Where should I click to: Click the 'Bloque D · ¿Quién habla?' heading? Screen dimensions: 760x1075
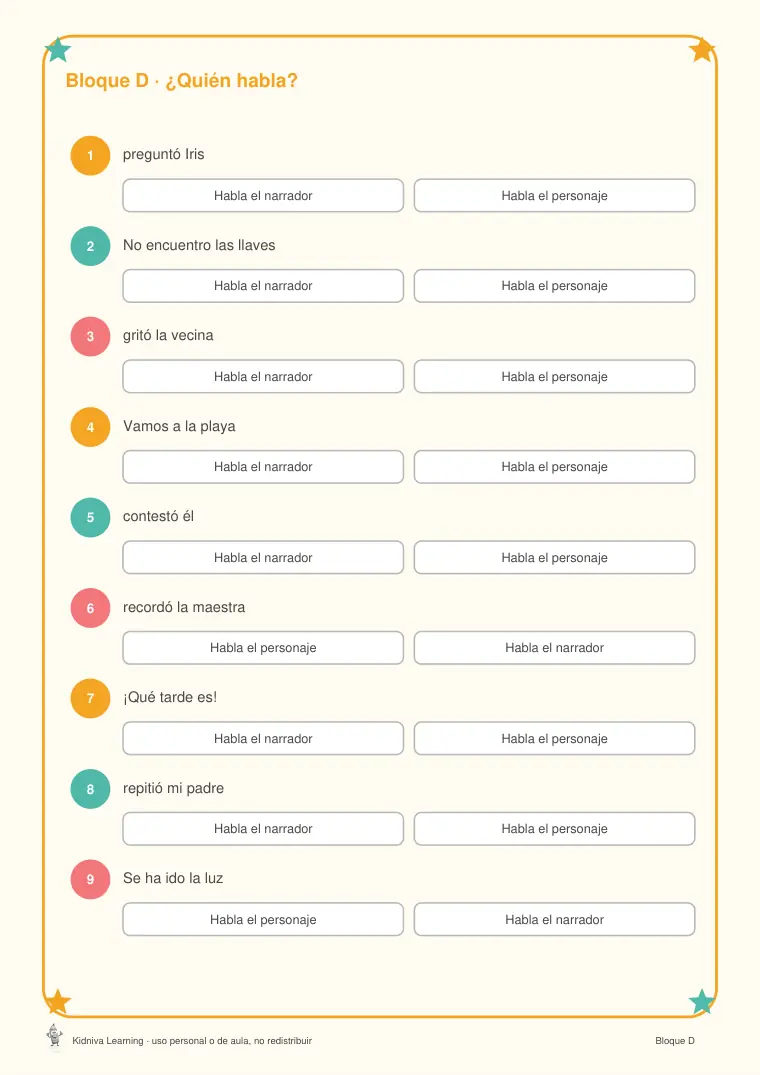click(182, 81)
